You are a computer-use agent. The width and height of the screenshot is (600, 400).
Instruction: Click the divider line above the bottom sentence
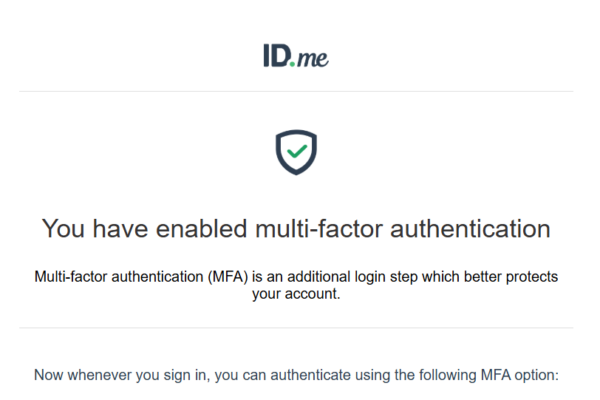pos(296,328)
